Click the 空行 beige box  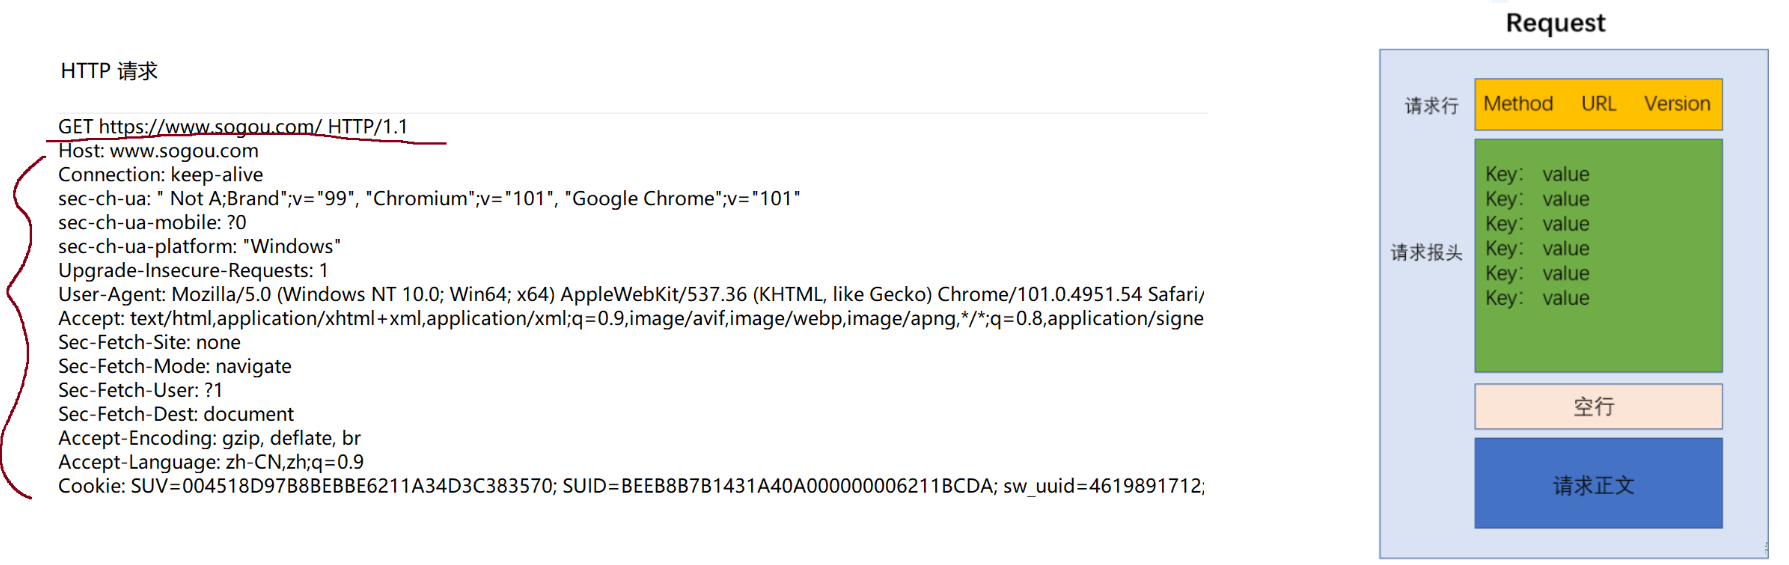click(x=1598, y=406)
